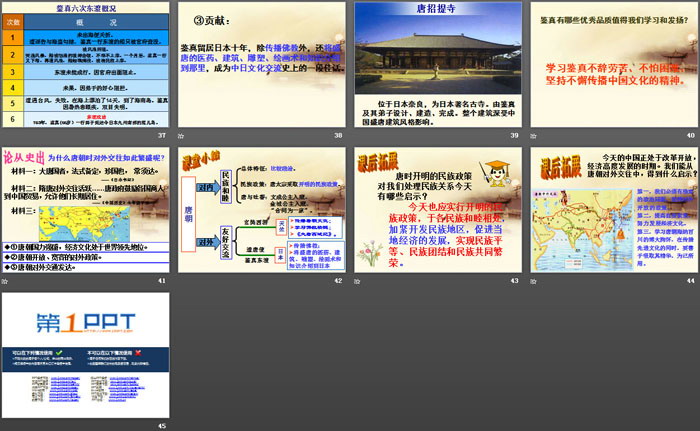Select slide 42 课堂小结 mind map
Screen dimensions: 700x431
[260, 210]
